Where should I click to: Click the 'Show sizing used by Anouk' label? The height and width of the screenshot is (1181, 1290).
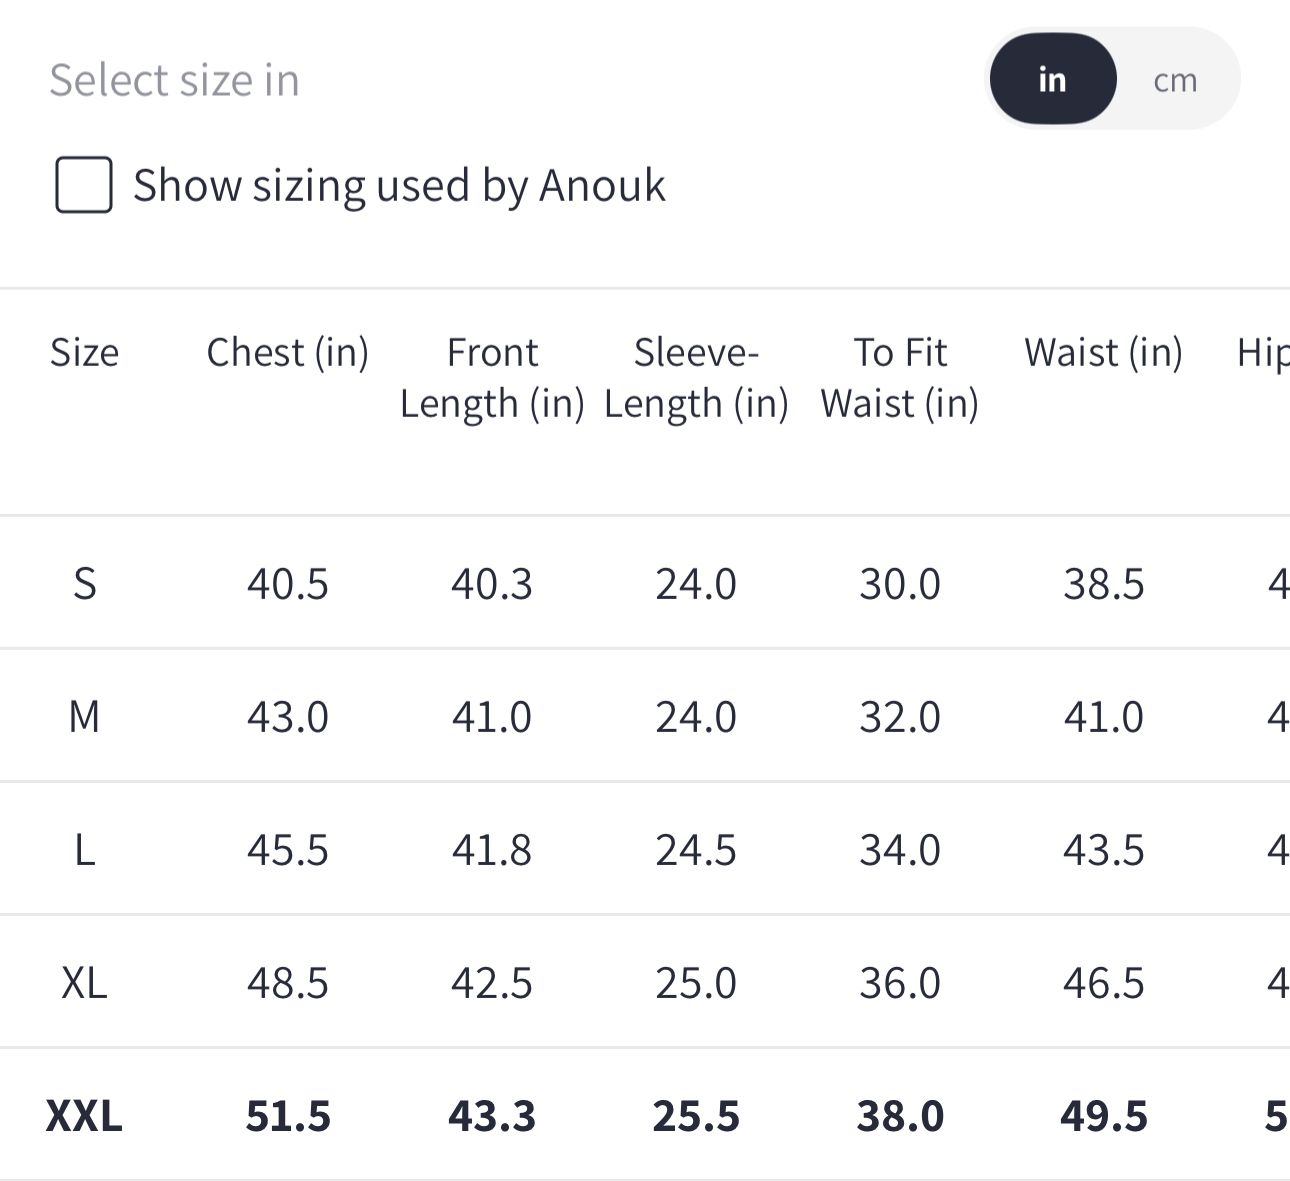pyautogui.click(x=399, y=186)
